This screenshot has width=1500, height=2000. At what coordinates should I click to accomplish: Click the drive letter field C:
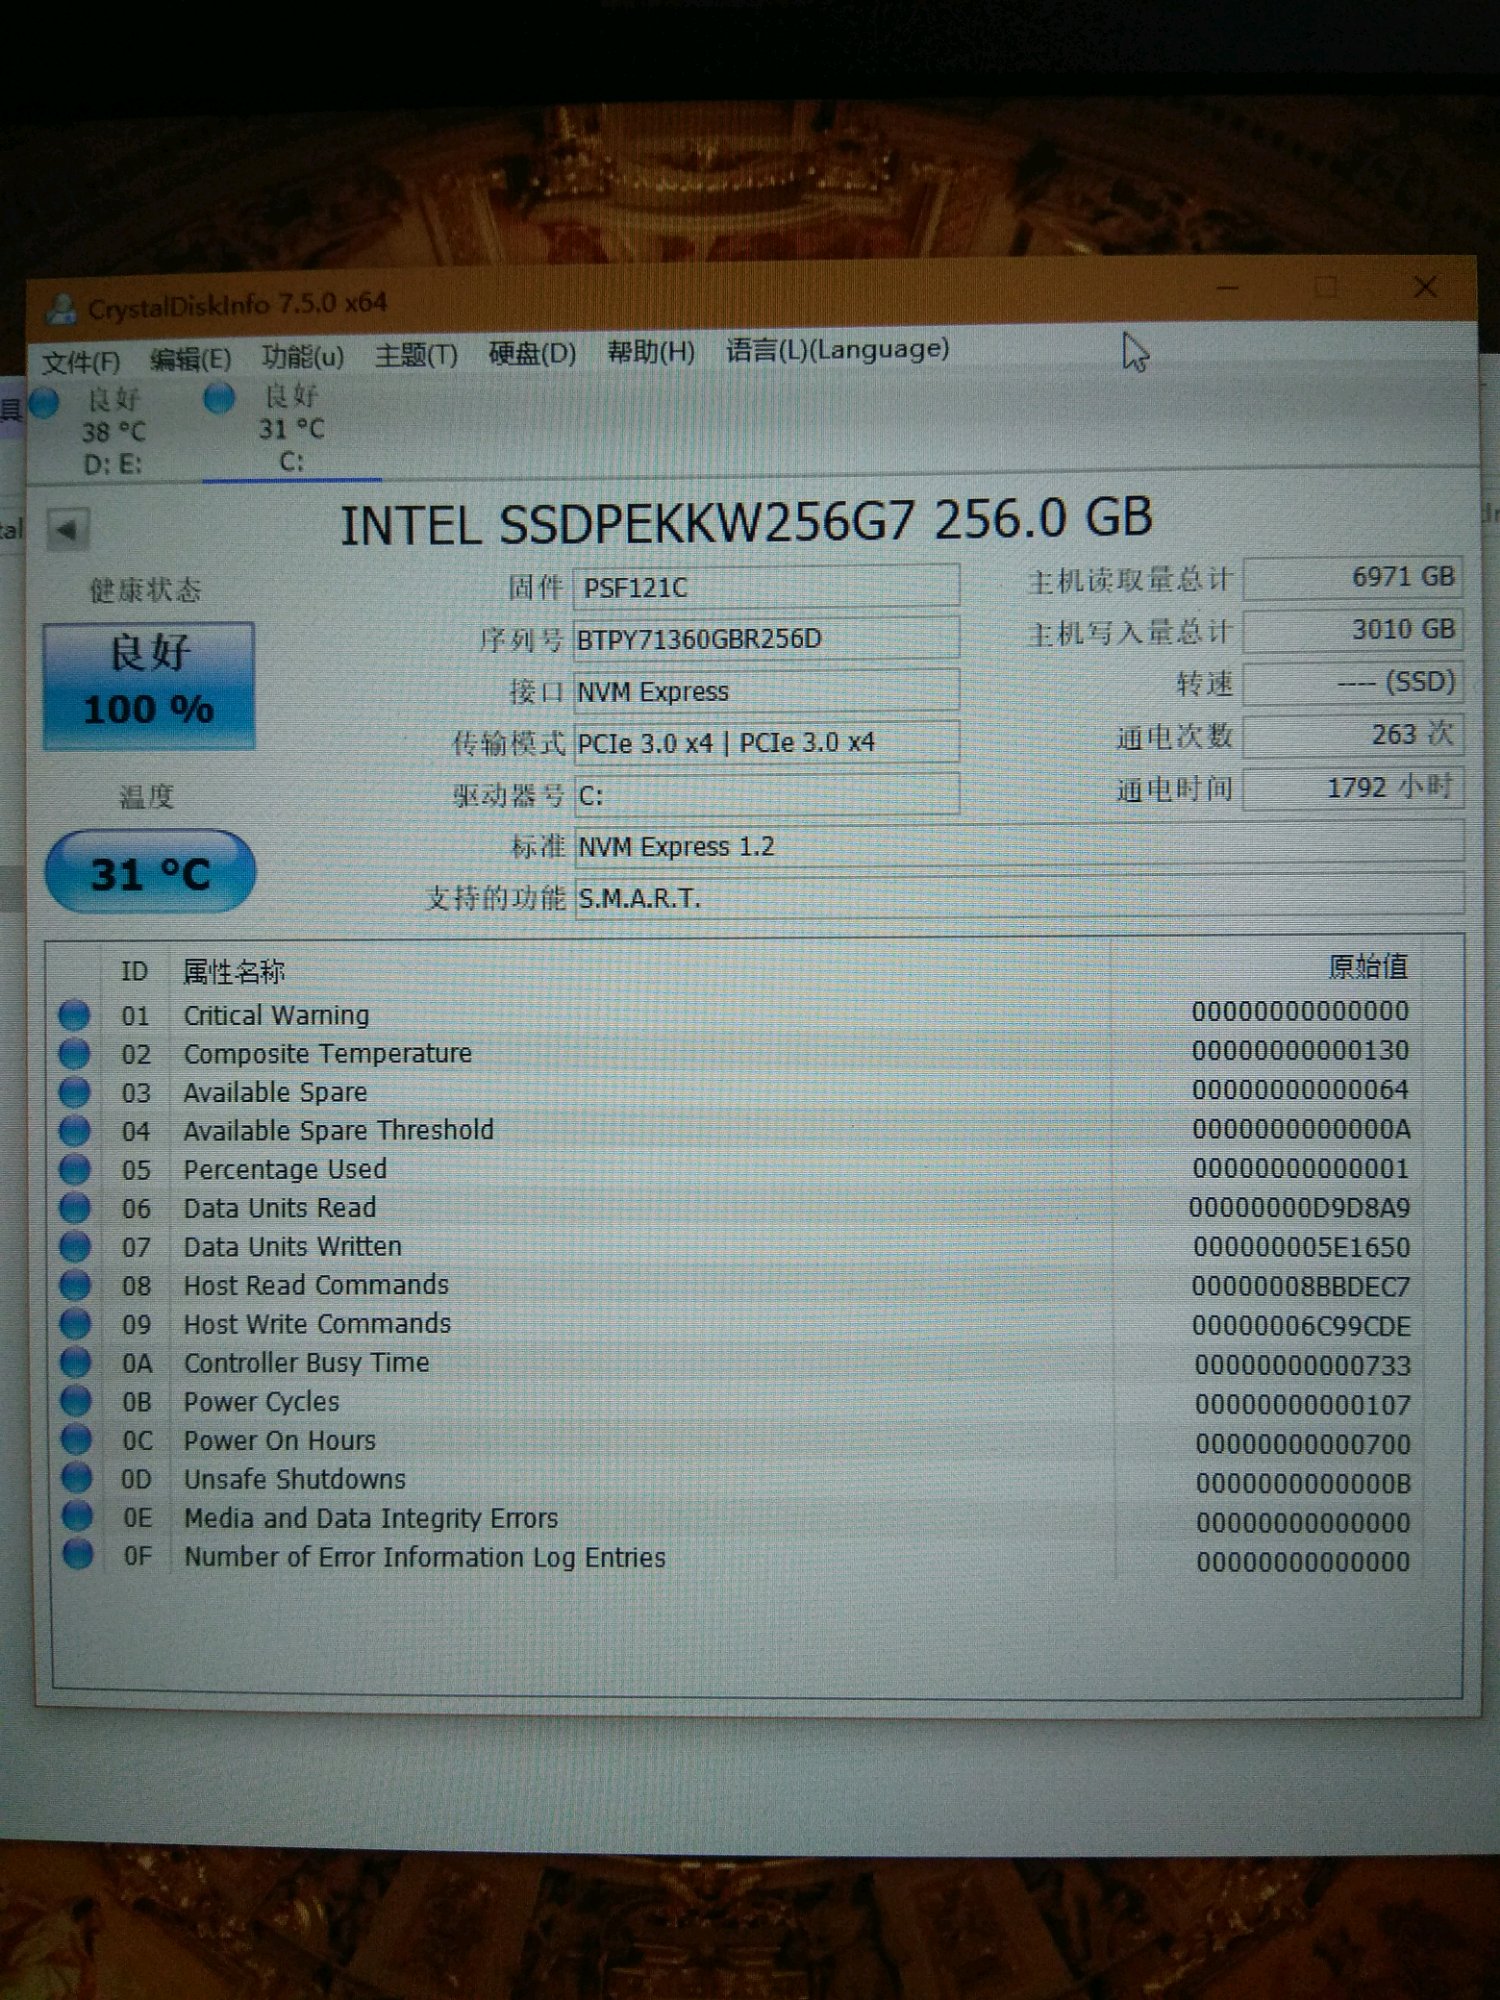[766, 795]
